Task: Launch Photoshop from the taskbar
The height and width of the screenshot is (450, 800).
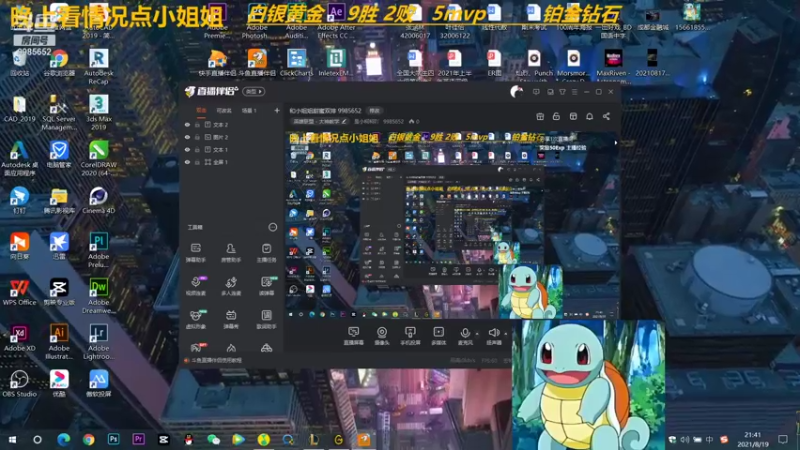Action: 113,439
